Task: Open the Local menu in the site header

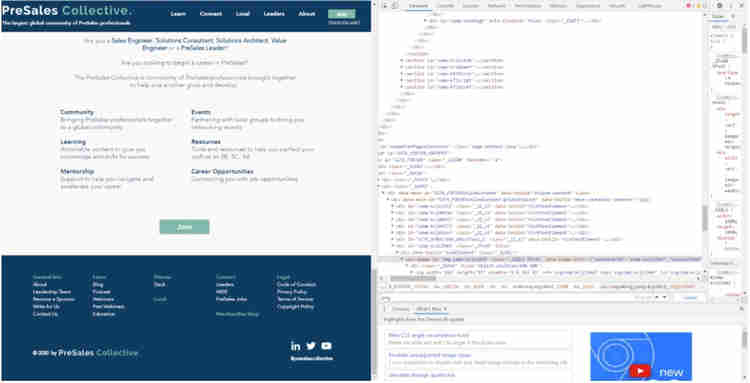Action: point(243,14)
